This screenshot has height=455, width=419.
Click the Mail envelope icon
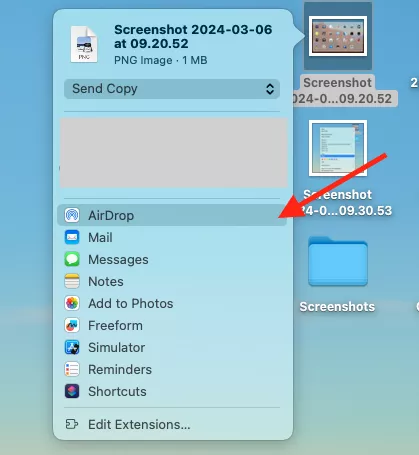[72, 237]
